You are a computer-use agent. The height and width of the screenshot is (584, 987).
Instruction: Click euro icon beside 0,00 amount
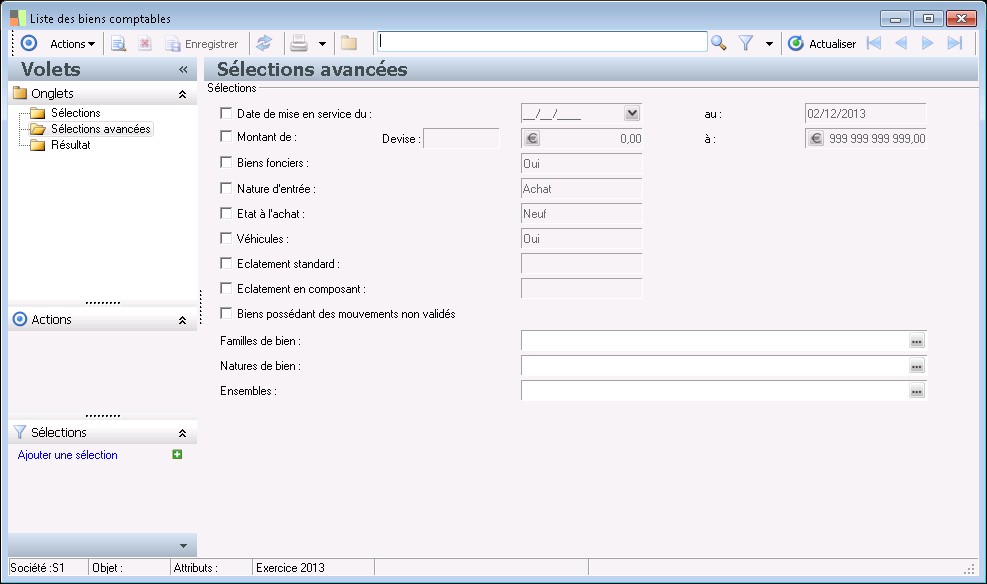point(532,138)
